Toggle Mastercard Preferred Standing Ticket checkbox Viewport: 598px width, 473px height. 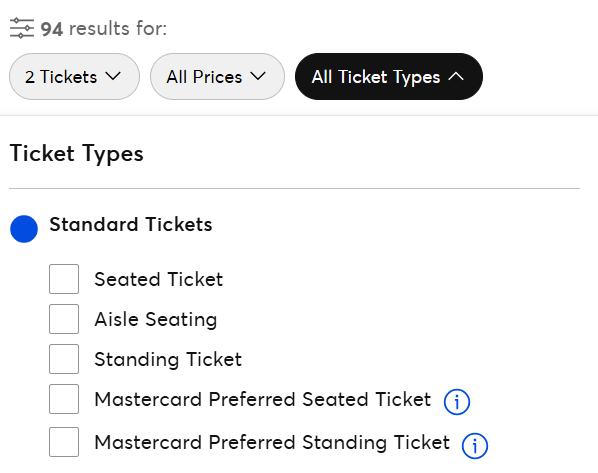64,442
